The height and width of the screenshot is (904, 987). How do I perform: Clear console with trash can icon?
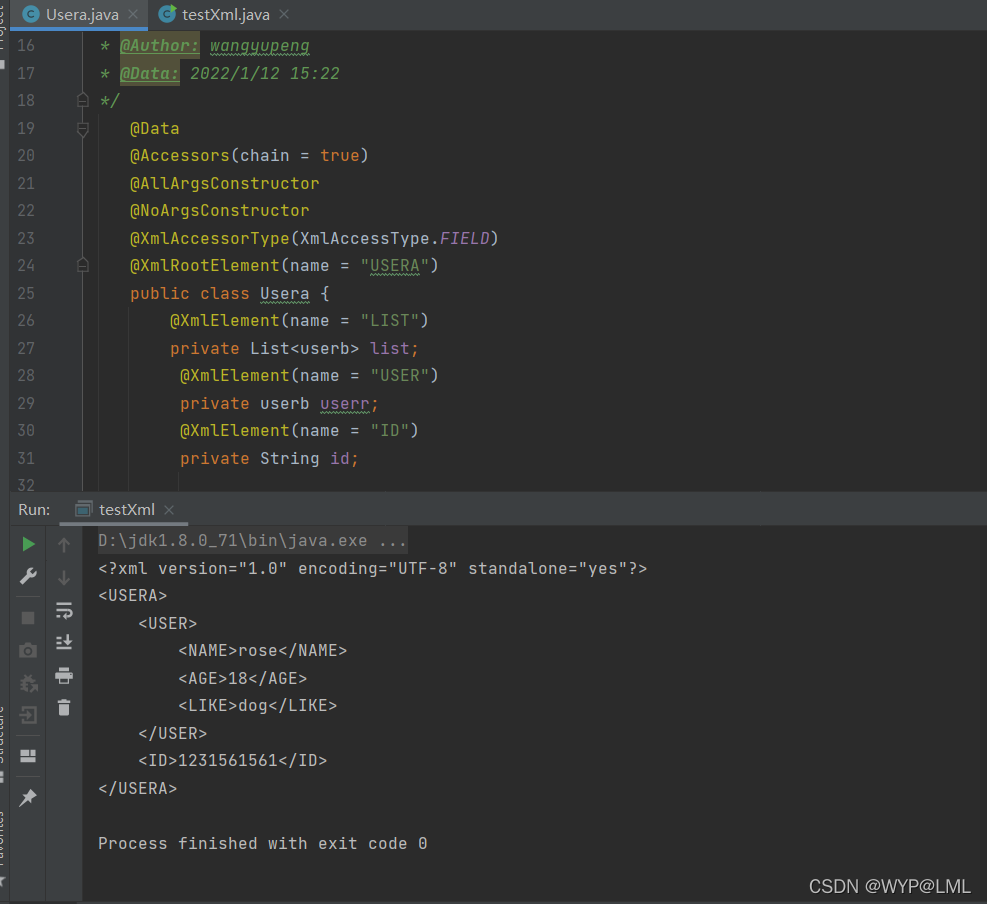click(x=64, y=708)
